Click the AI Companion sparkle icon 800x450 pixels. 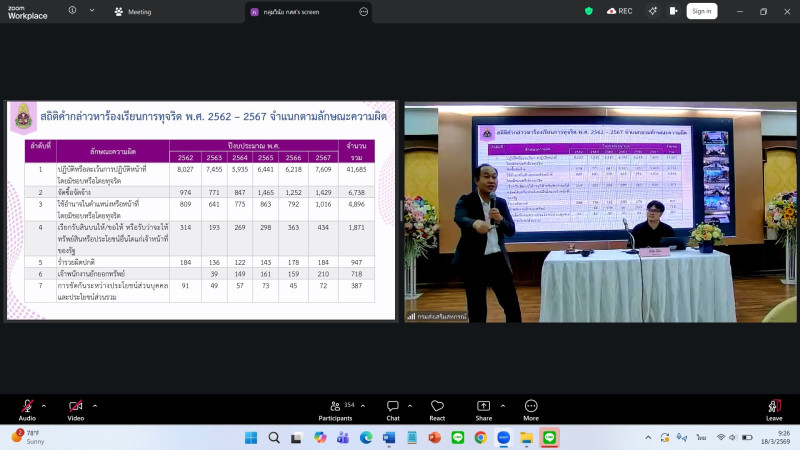(x=653, y=11)
